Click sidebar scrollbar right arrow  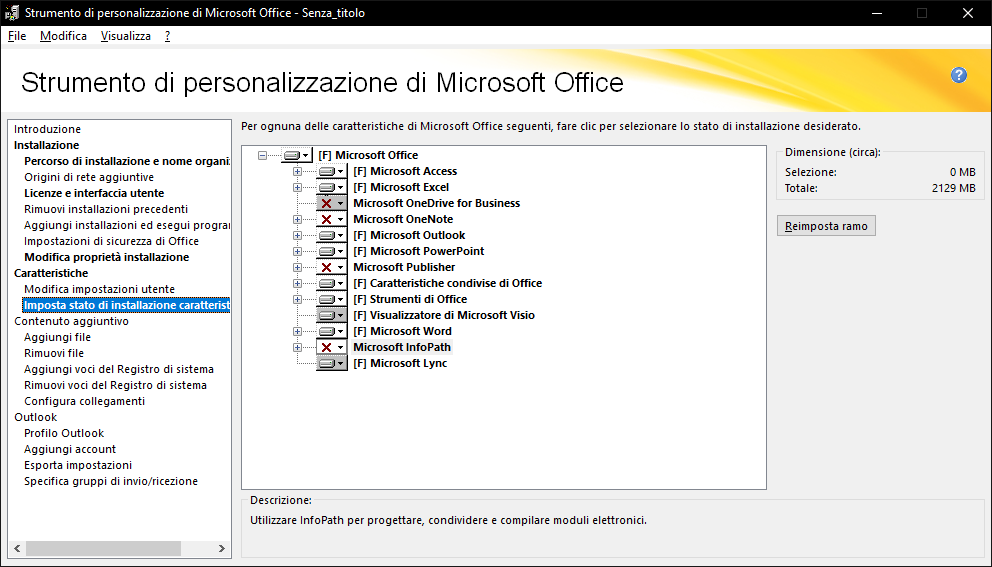click(221, 548)
